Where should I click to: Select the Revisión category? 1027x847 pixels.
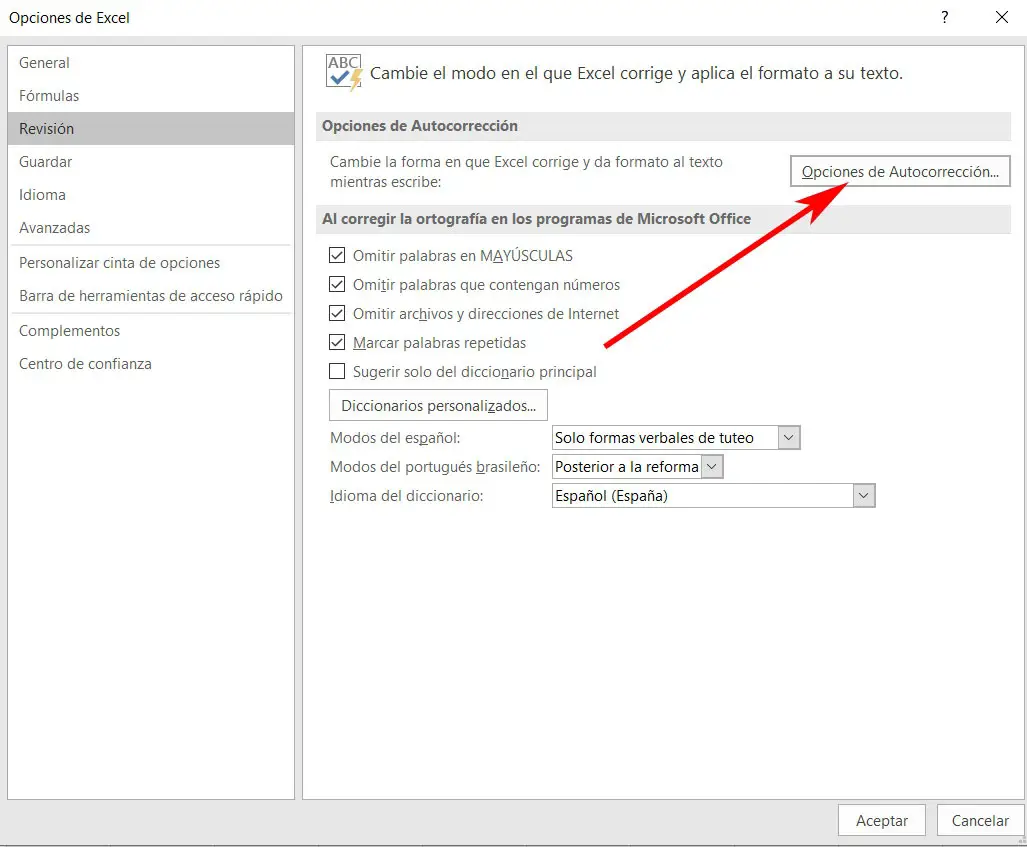click(x=151, y=128)
